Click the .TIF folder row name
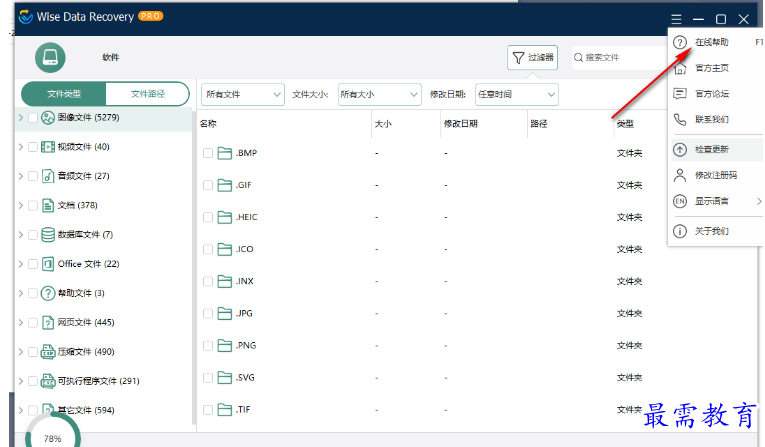The image size is (765, 447). (x=243, y=410)
